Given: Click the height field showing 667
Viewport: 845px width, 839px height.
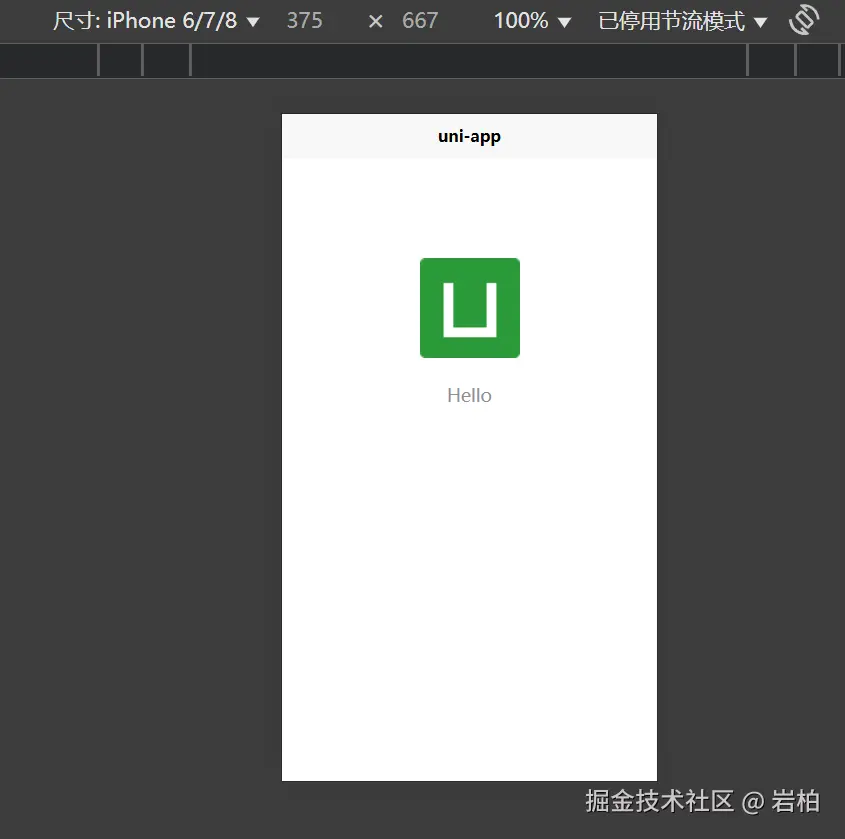Looking at the screenshot, I should click(x=419, y=20).
